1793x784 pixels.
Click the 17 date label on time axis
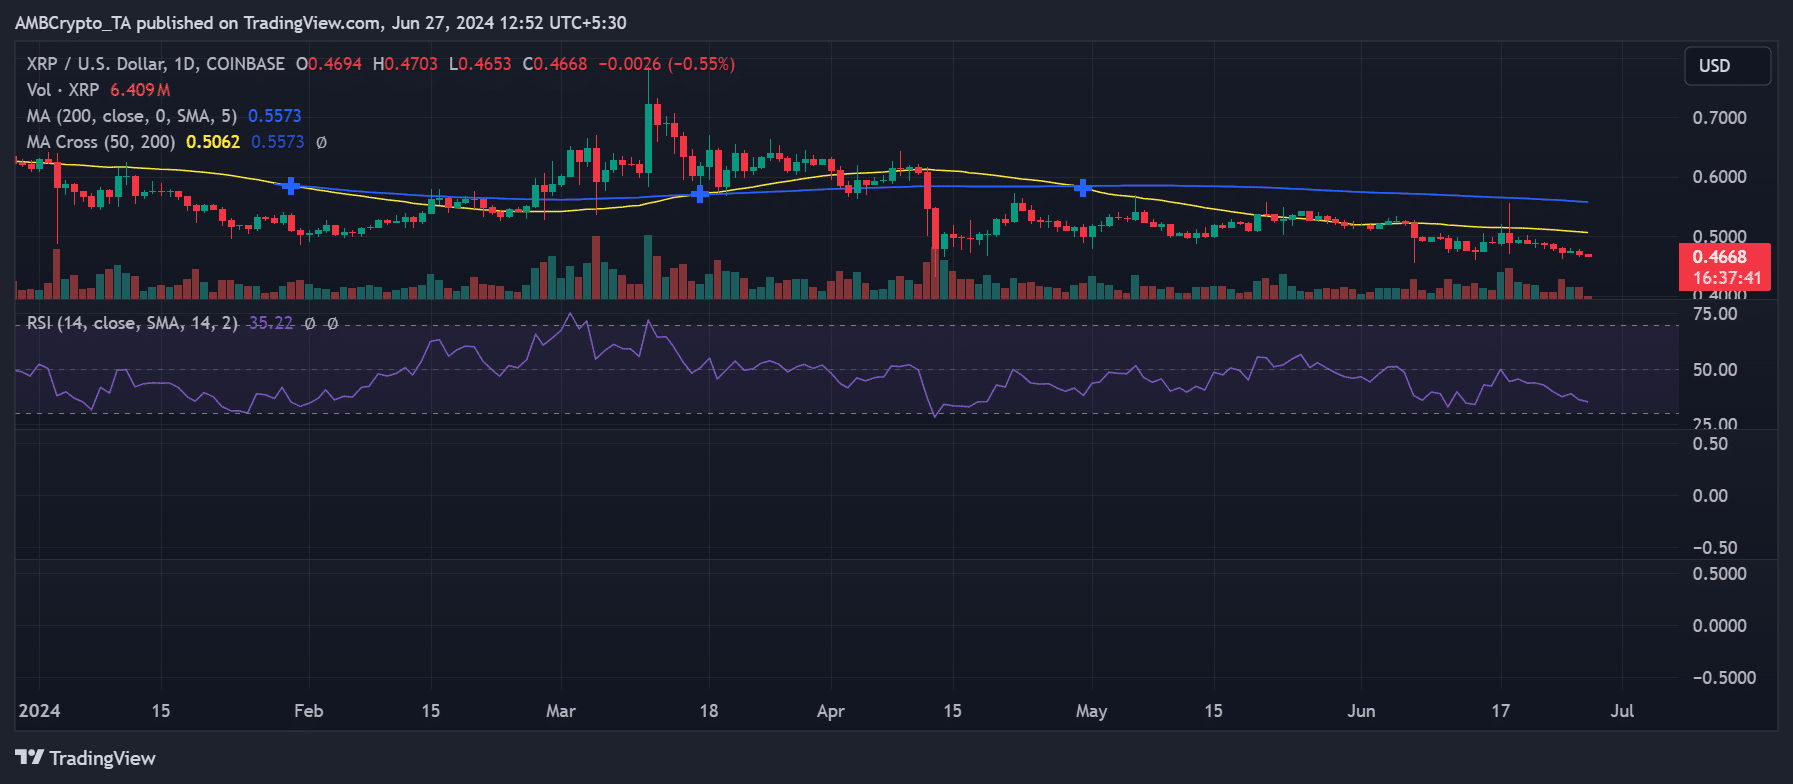pyautogui.click(x=1501, y=711)
